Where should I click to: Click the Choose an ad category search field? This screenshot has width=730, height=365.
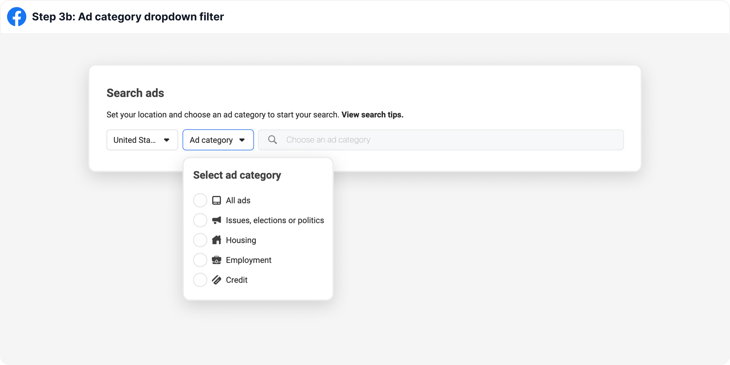[x=441, y=140]
